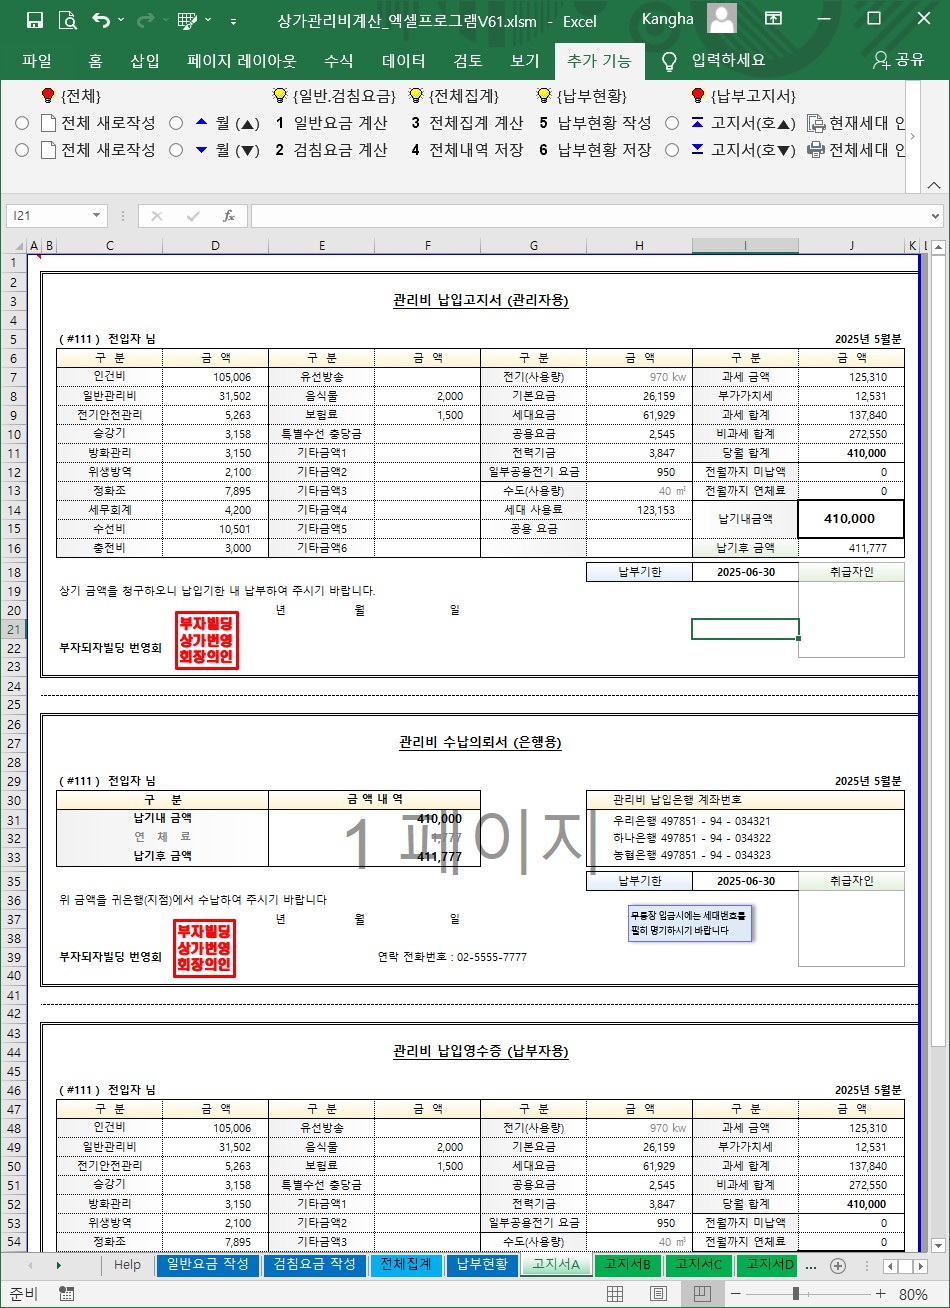
Task: Select the radio button for 월(▲)
Action: (176, 123)
